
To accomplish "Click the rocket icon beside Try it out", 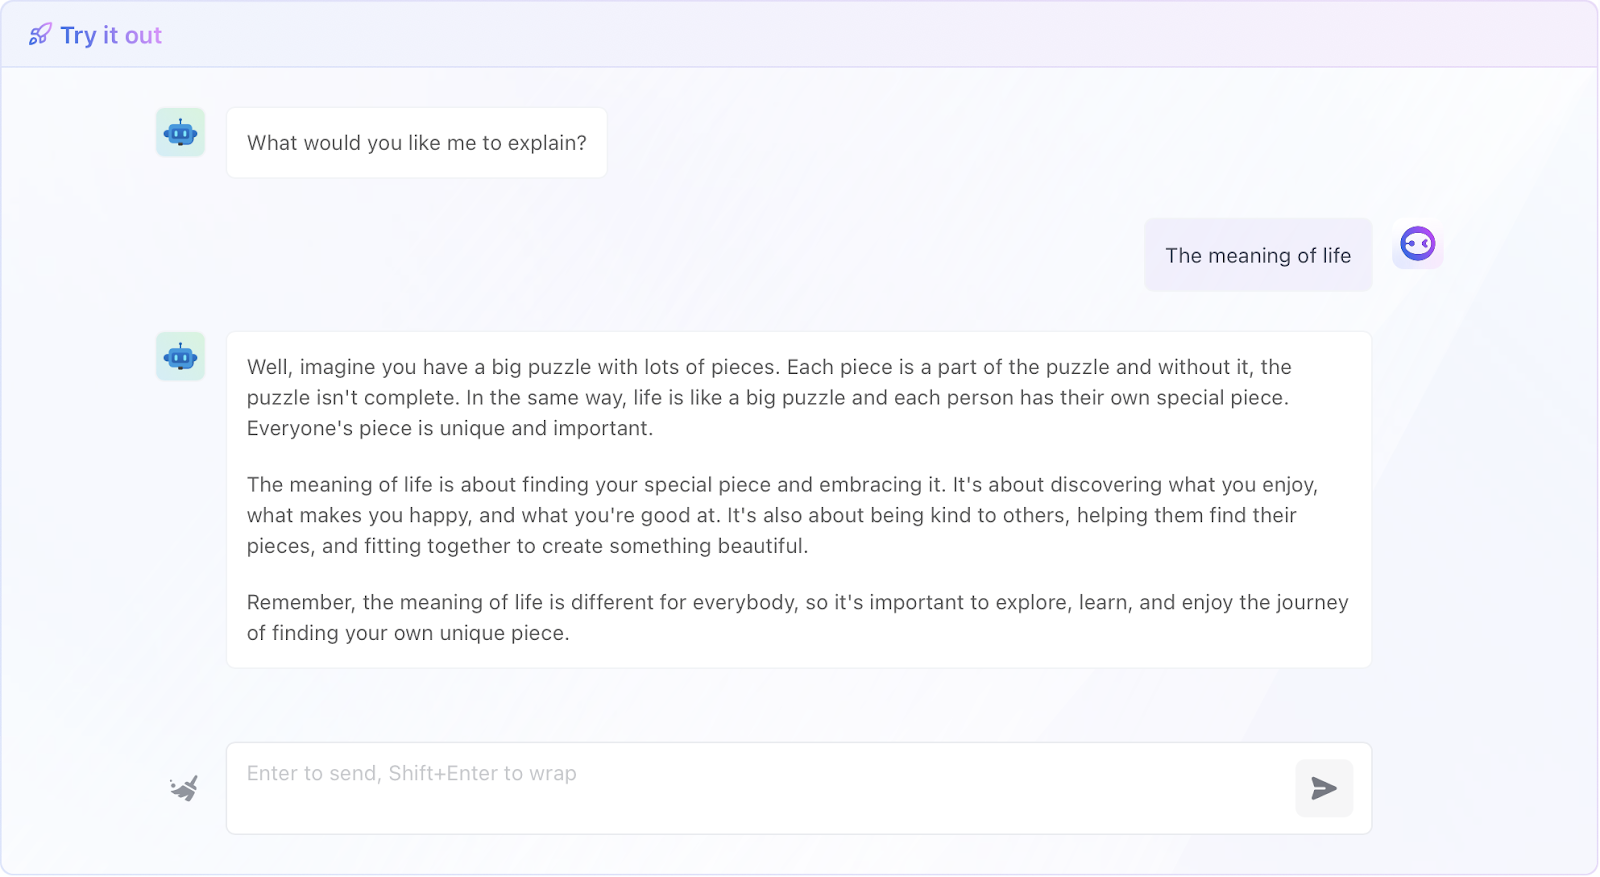I will tap(40, 35).
